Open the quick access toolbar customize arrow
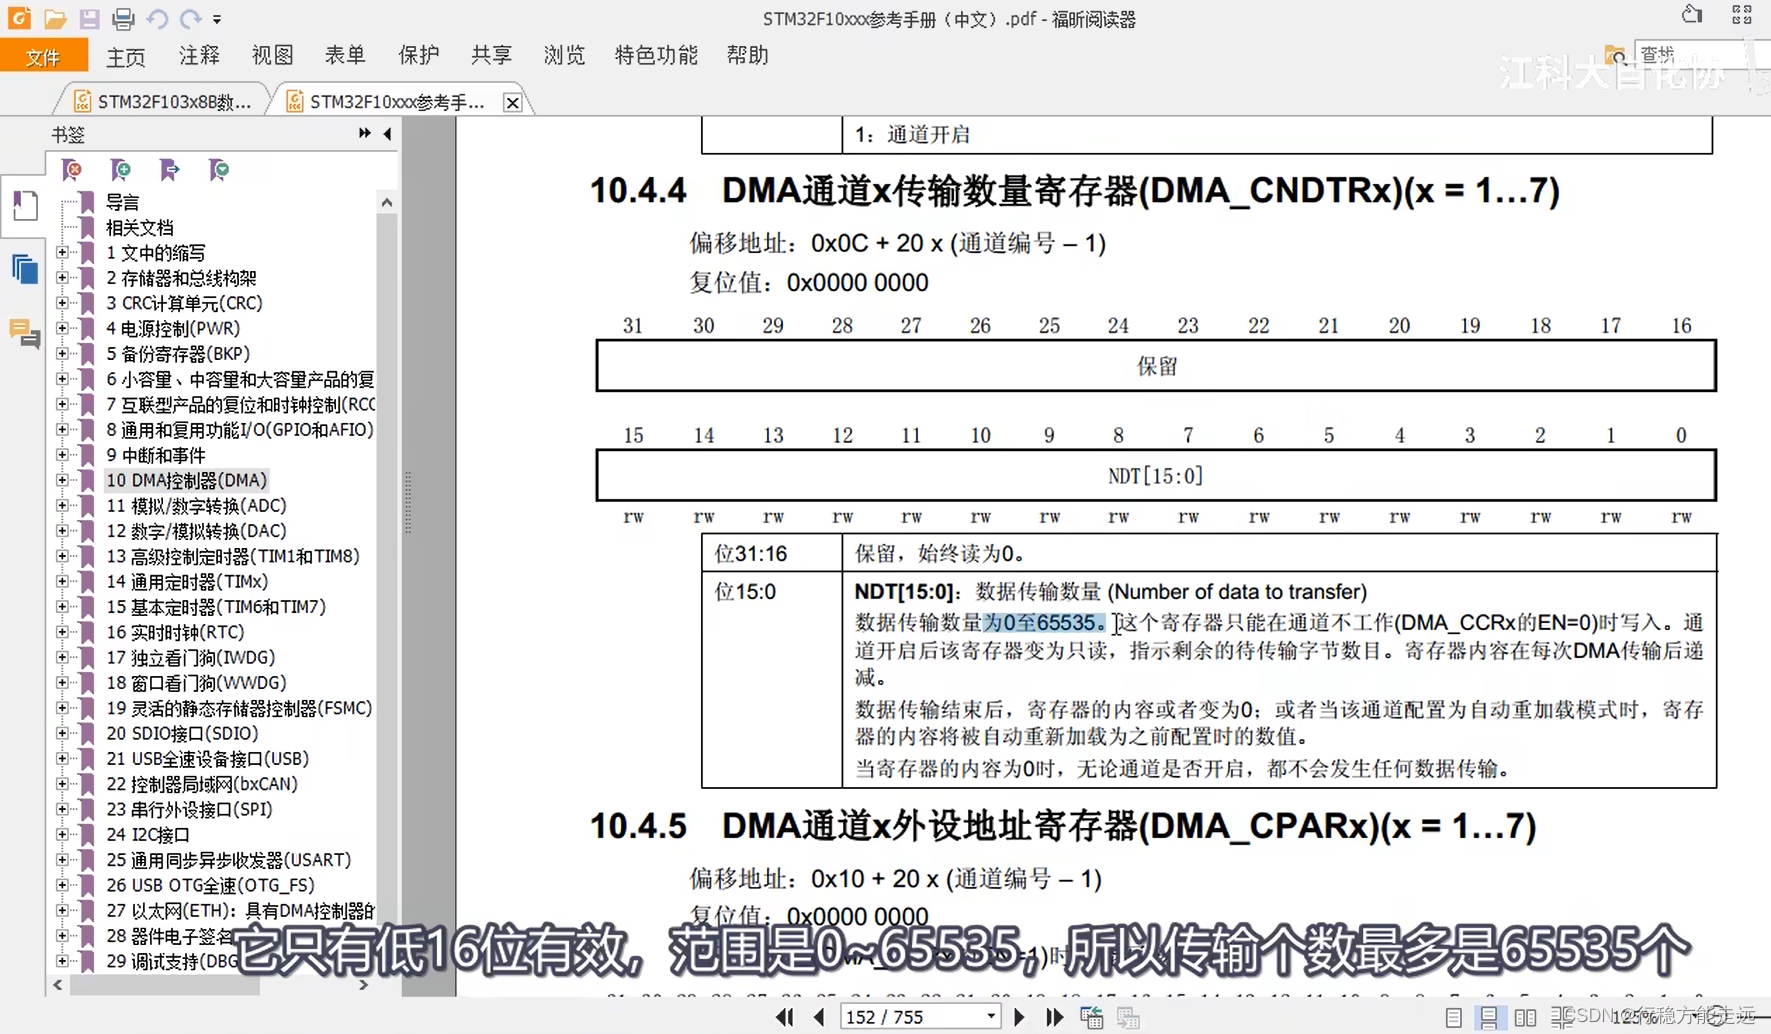This screenshot has width=1771, height=1034. tap(217, 19)
